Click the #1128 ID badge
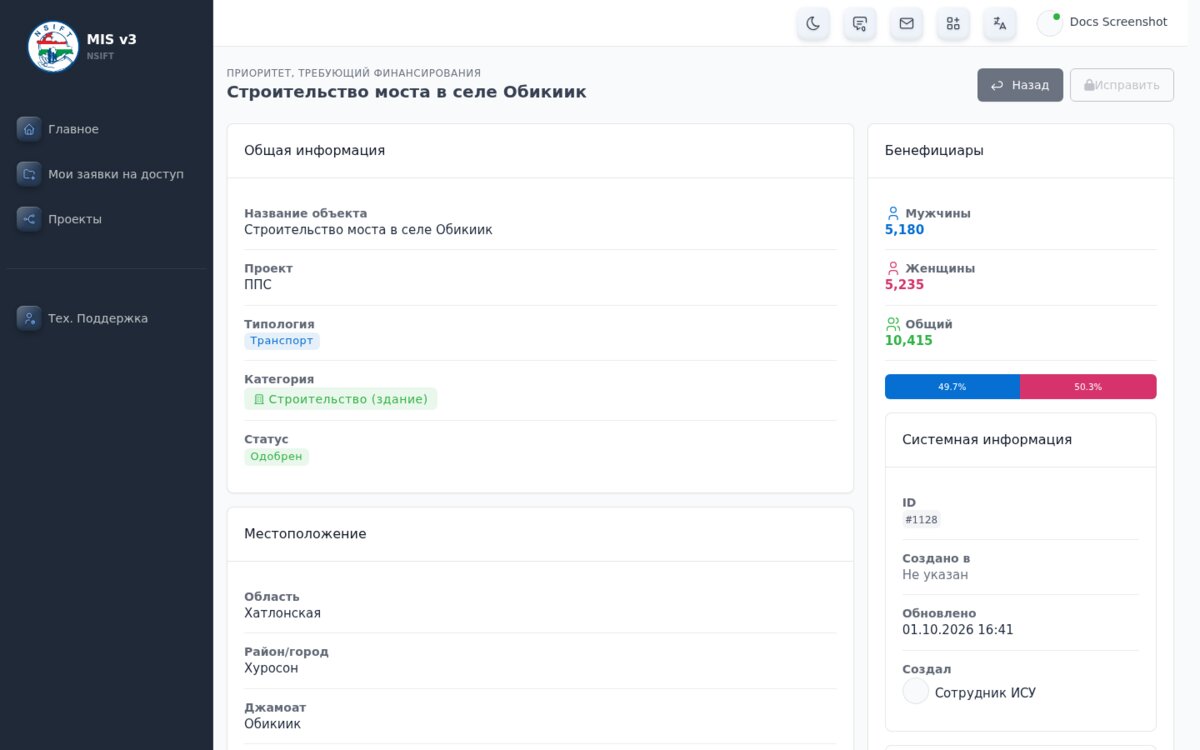 point(921,520)
